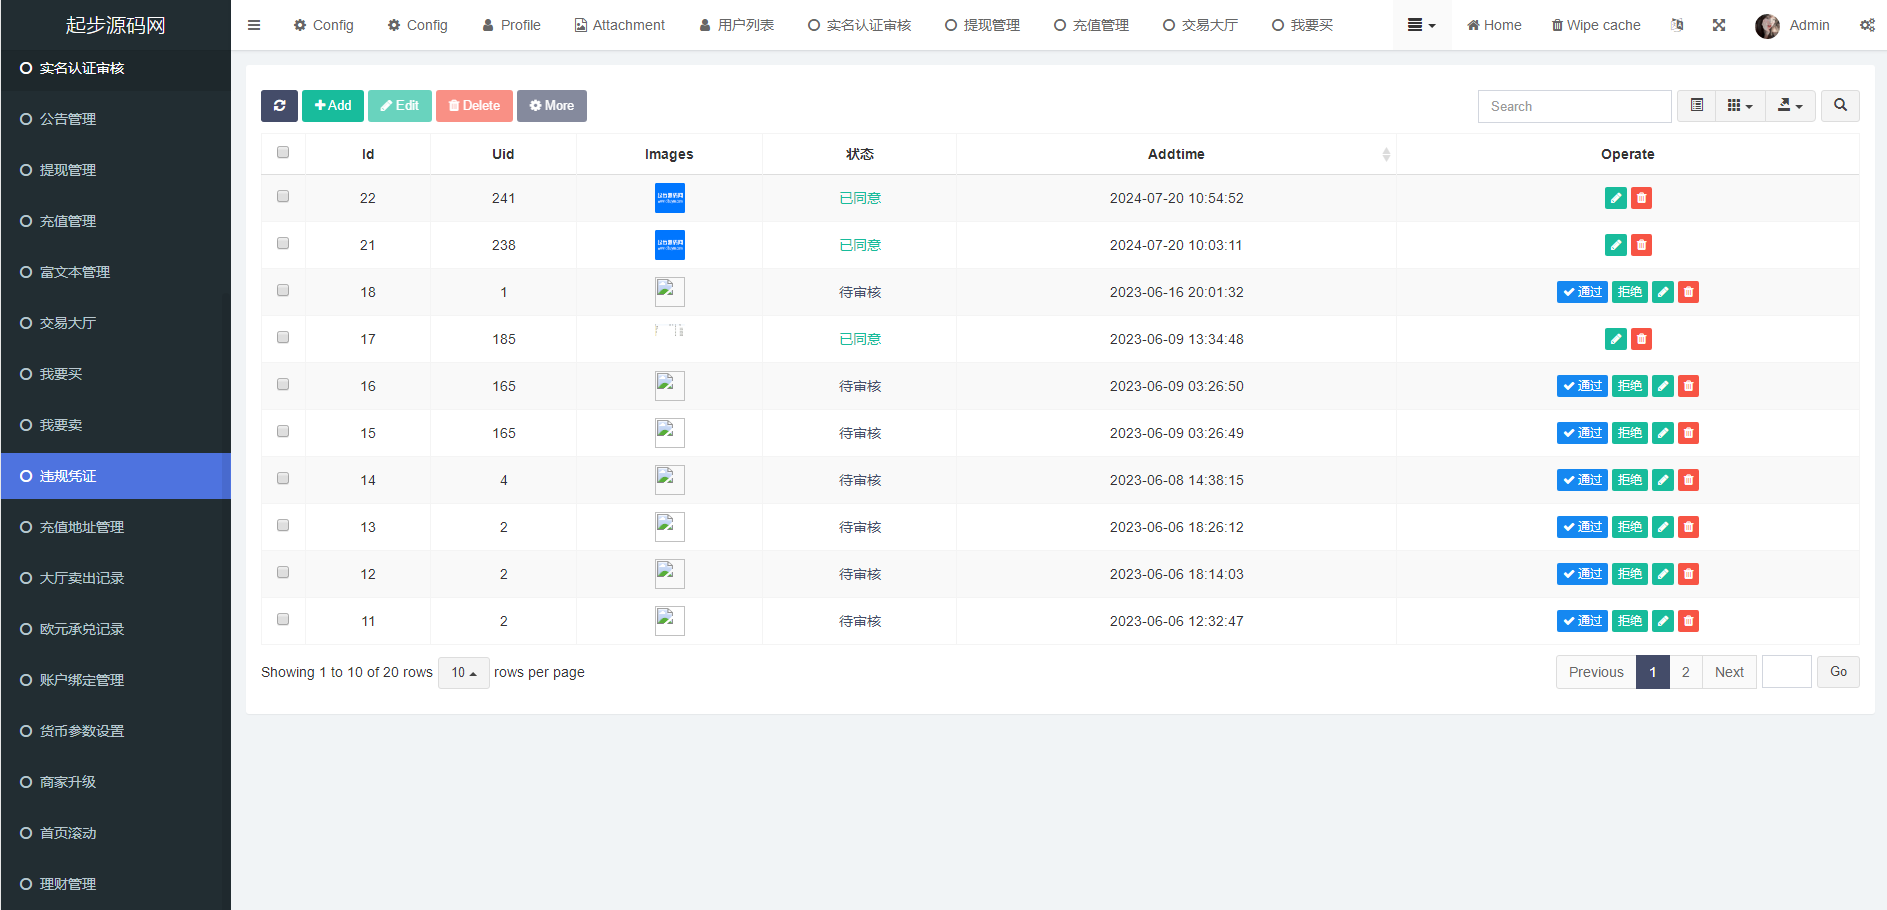
Task: Toggle the table card view icon
Action: pos(1697,106)
